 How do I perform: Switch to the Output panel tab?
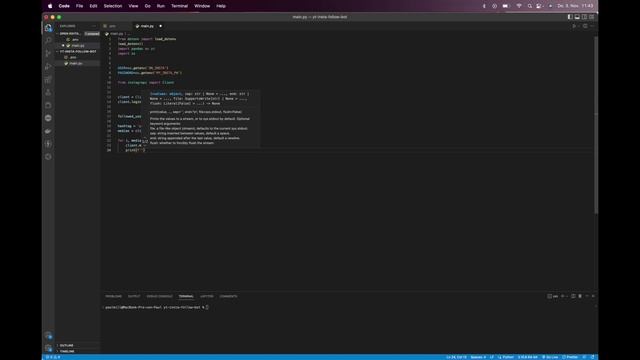click(x=134, y=296)
